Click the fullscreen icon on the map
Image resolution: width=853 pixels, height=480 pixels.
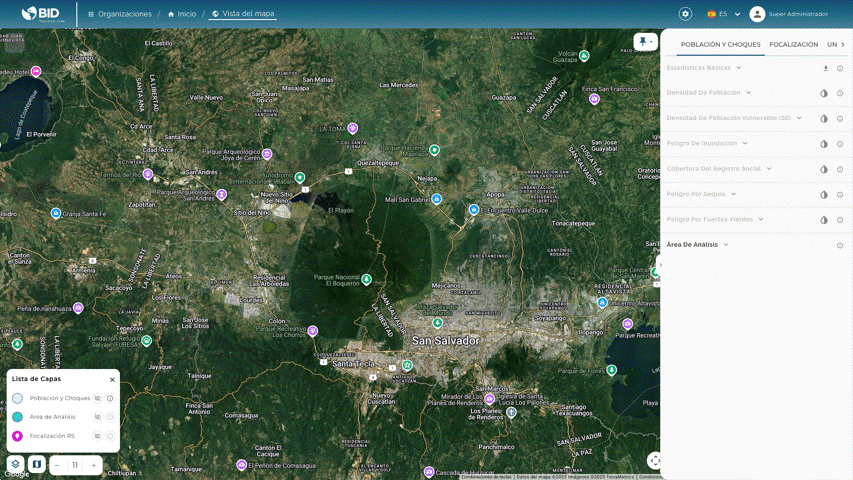tap(654, 460)
